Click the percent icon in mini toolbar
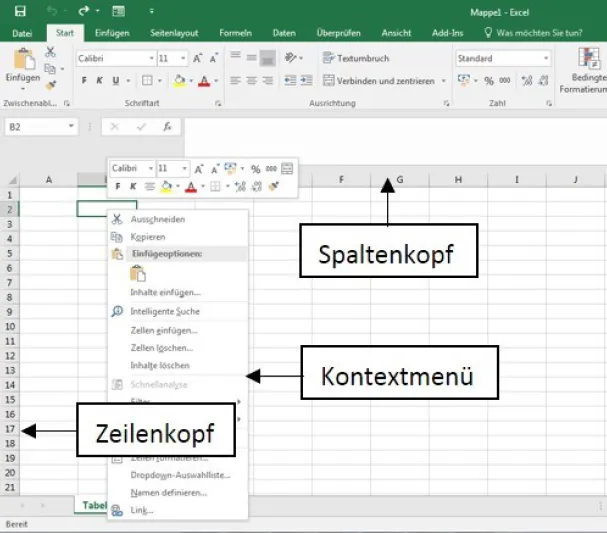Viewport: 607px width, 533px height. 255,169
